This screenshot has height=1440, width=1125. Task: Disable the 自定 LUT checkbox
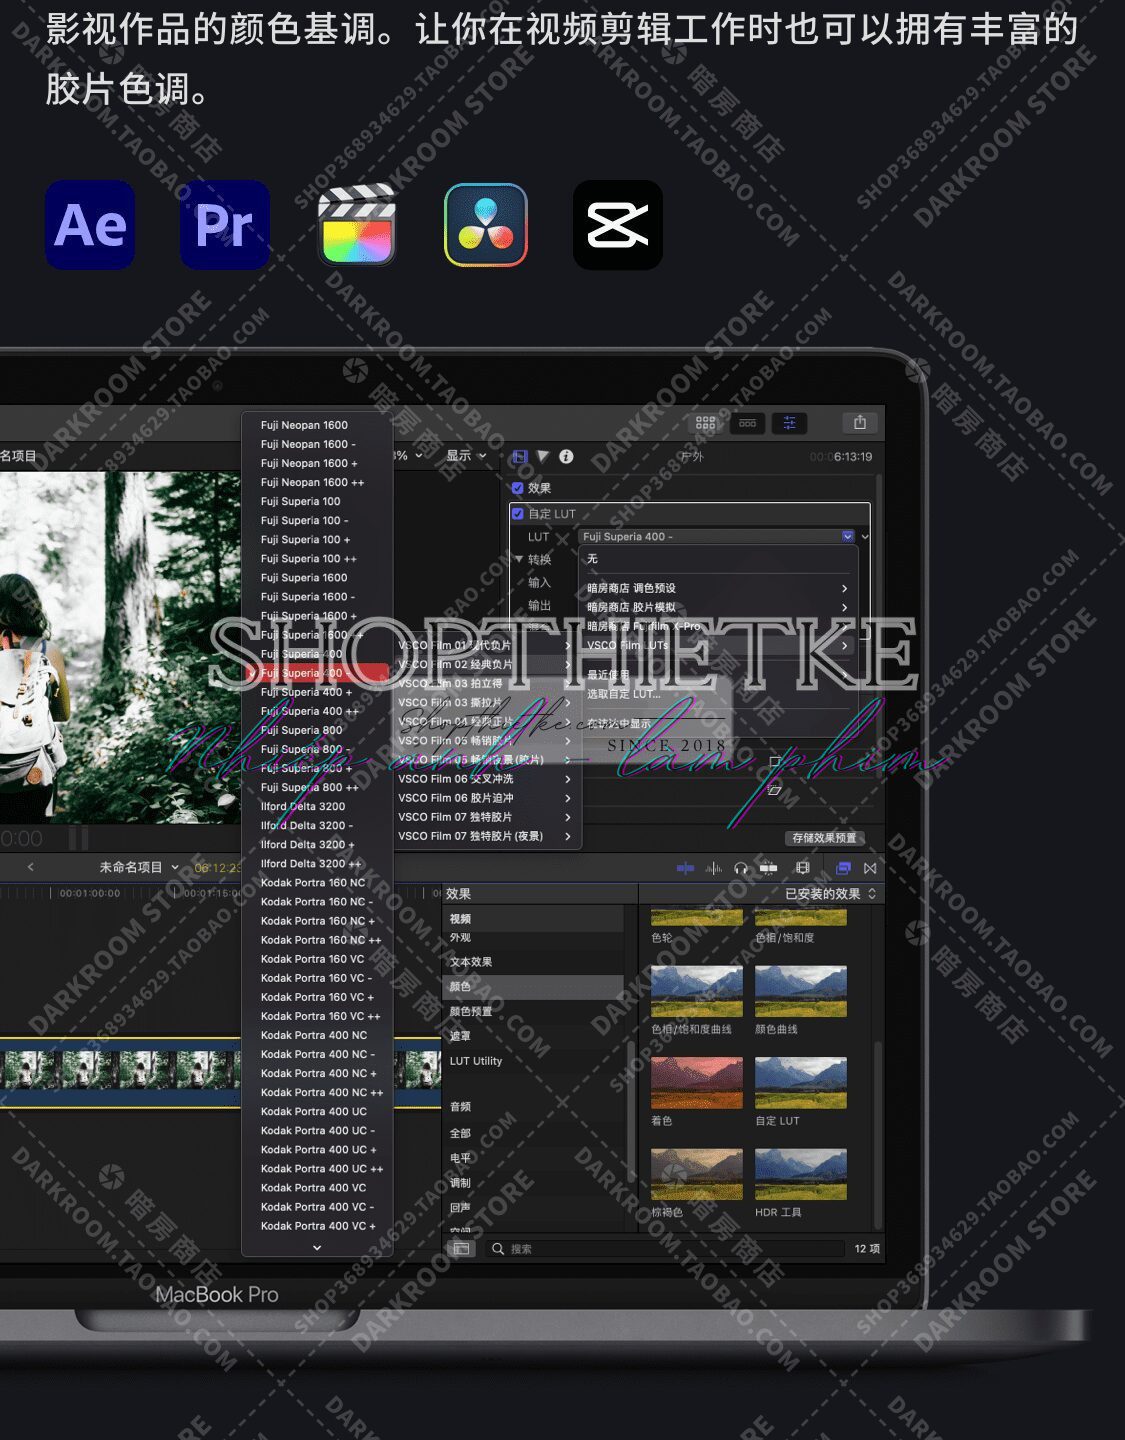518,514
